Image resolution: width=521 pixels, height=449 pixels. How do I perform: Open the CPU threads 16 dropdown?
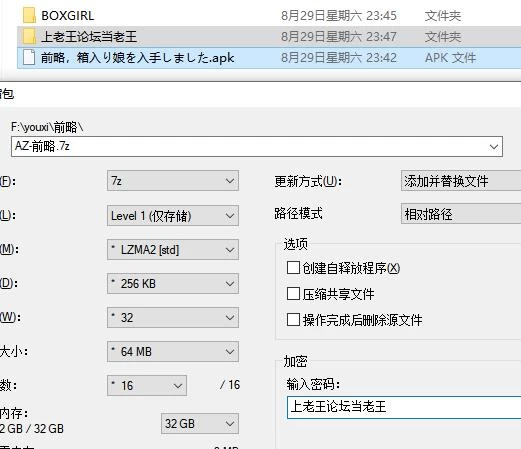[147, 386]
